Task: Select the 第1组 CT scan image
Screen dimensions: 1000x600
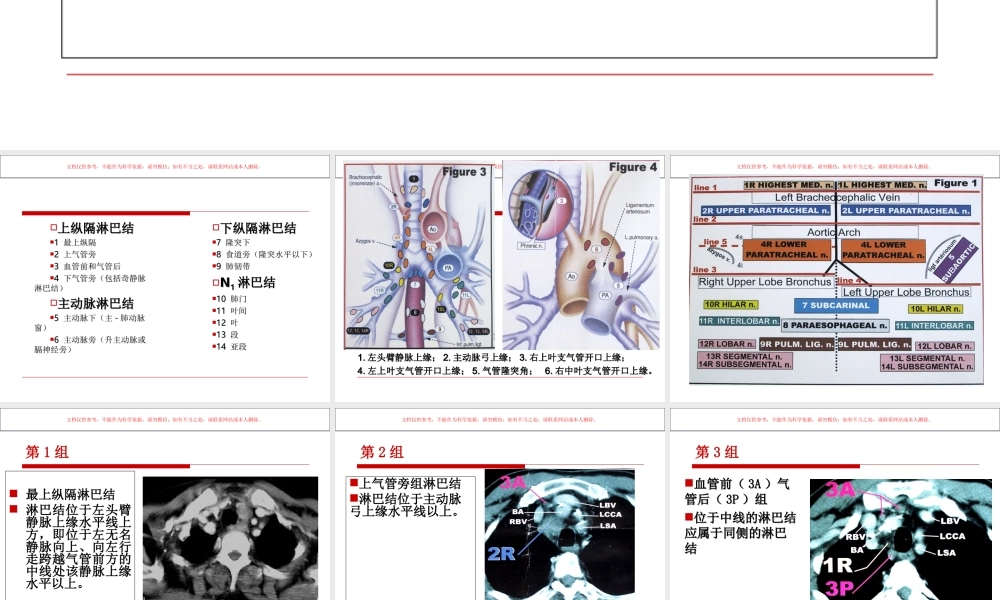Action: [230, 538]
